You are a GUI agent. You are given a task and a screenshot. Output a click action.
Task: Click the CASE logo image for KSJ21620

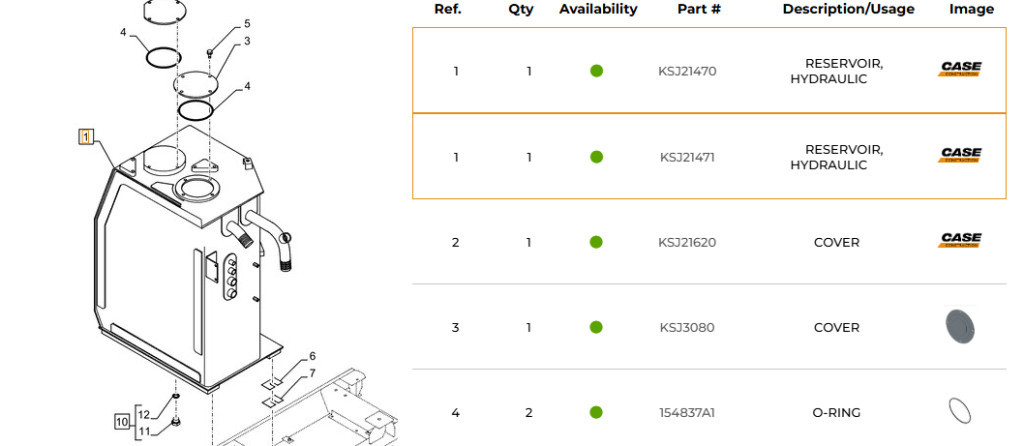click(x=960, y=240)
